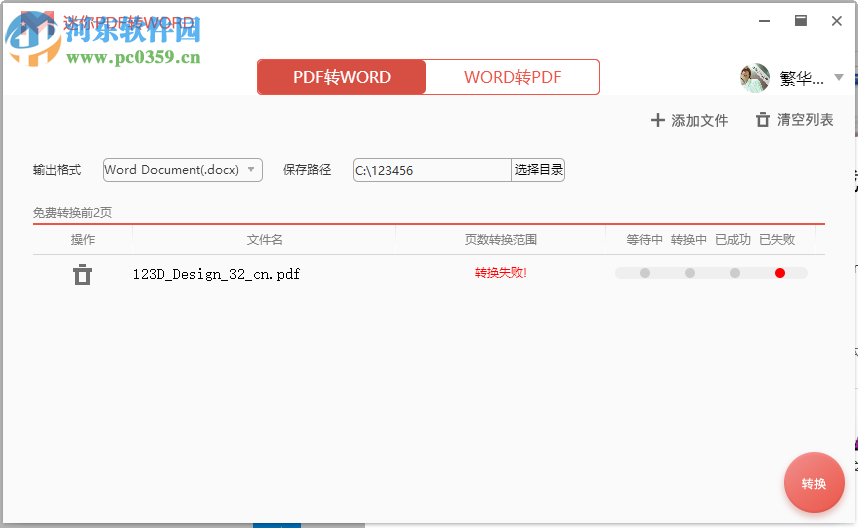Screen dimensions: 858x528
Task: Delete the 123D_Design_32_cn.pdf row with trash icon
Action: click(x=82, y=274)
